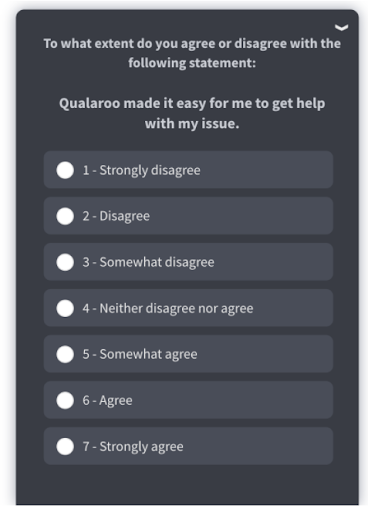Select the Strongly agree radio circle

[x=65, y=446]
